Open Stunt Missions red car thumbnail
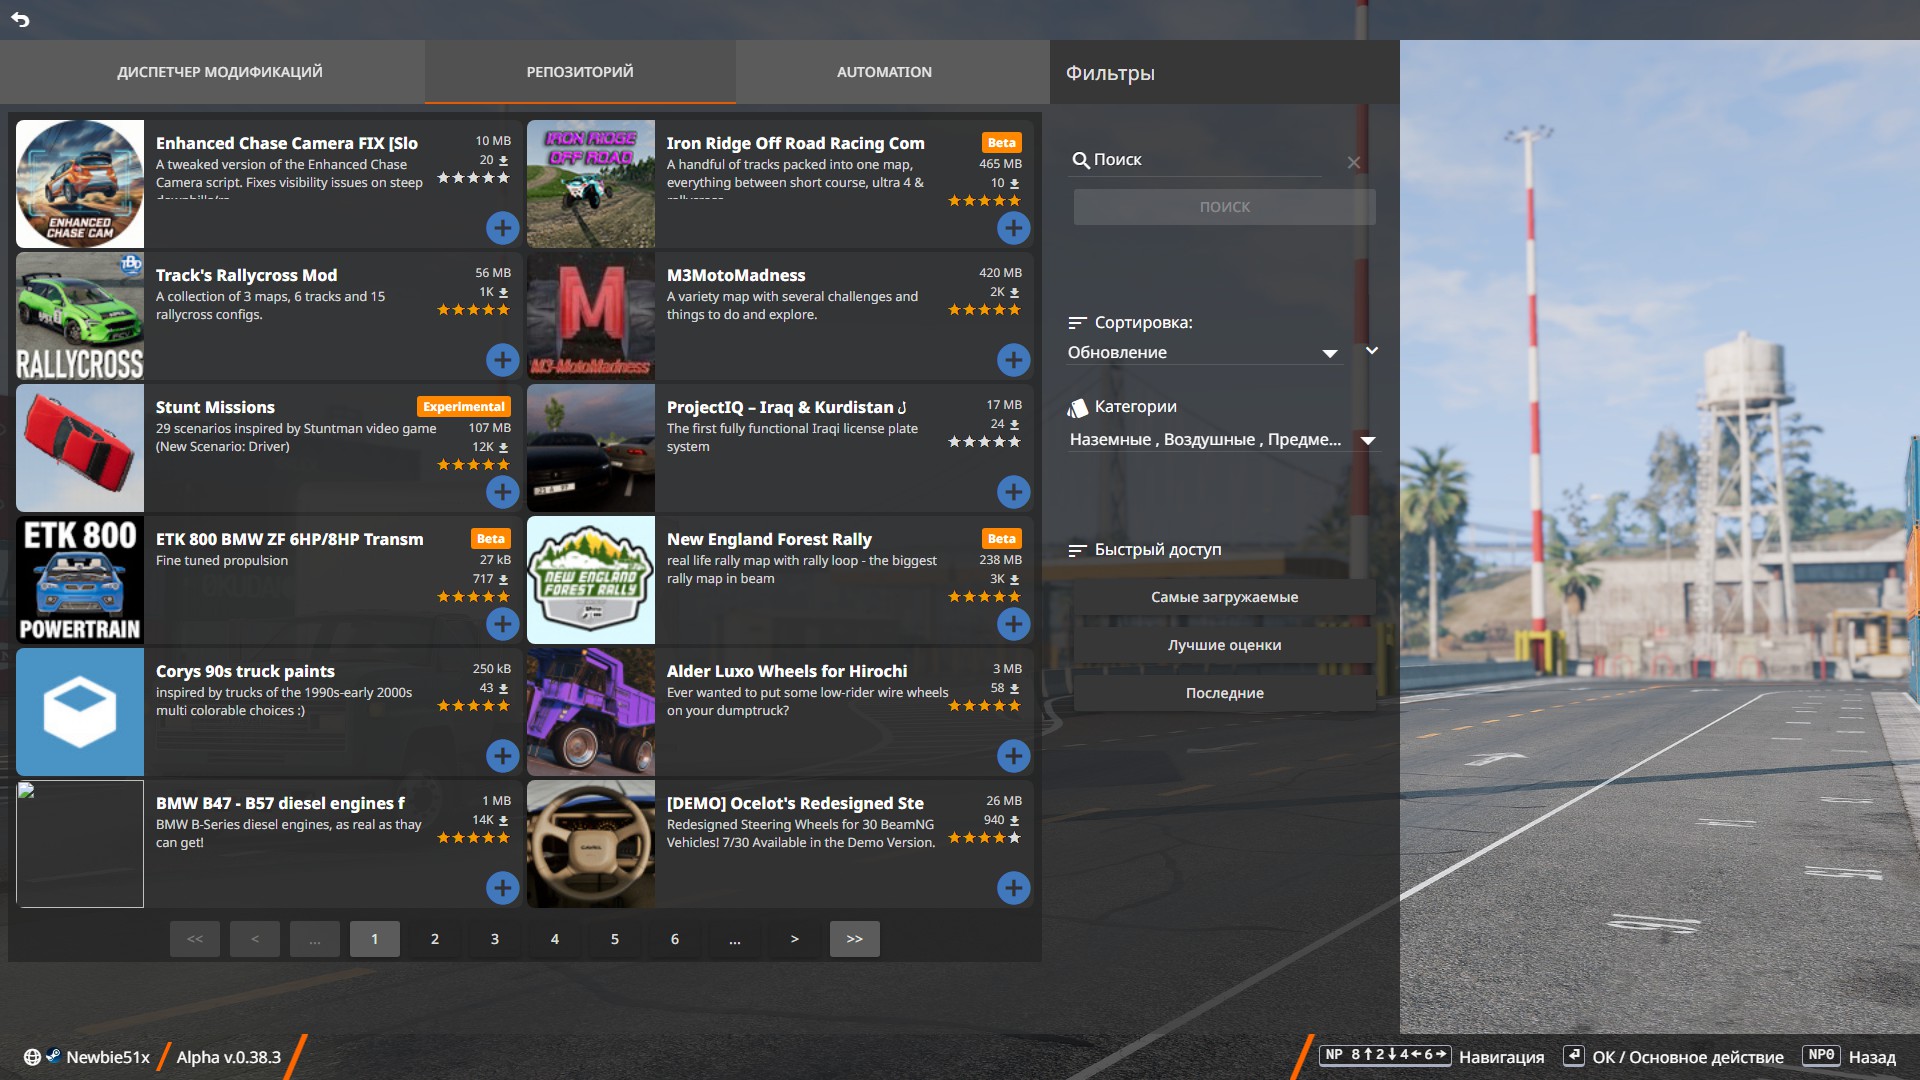 pos(80,448)
